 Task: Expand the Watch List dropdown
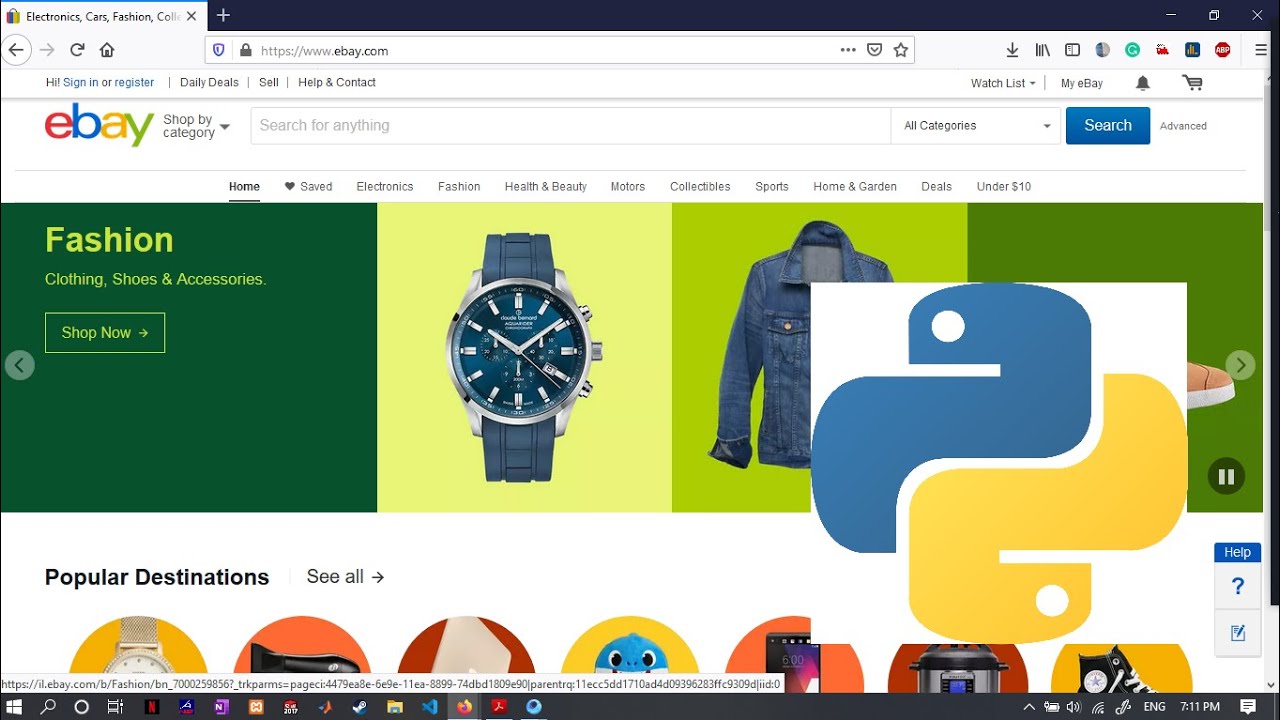[1004, 83]
